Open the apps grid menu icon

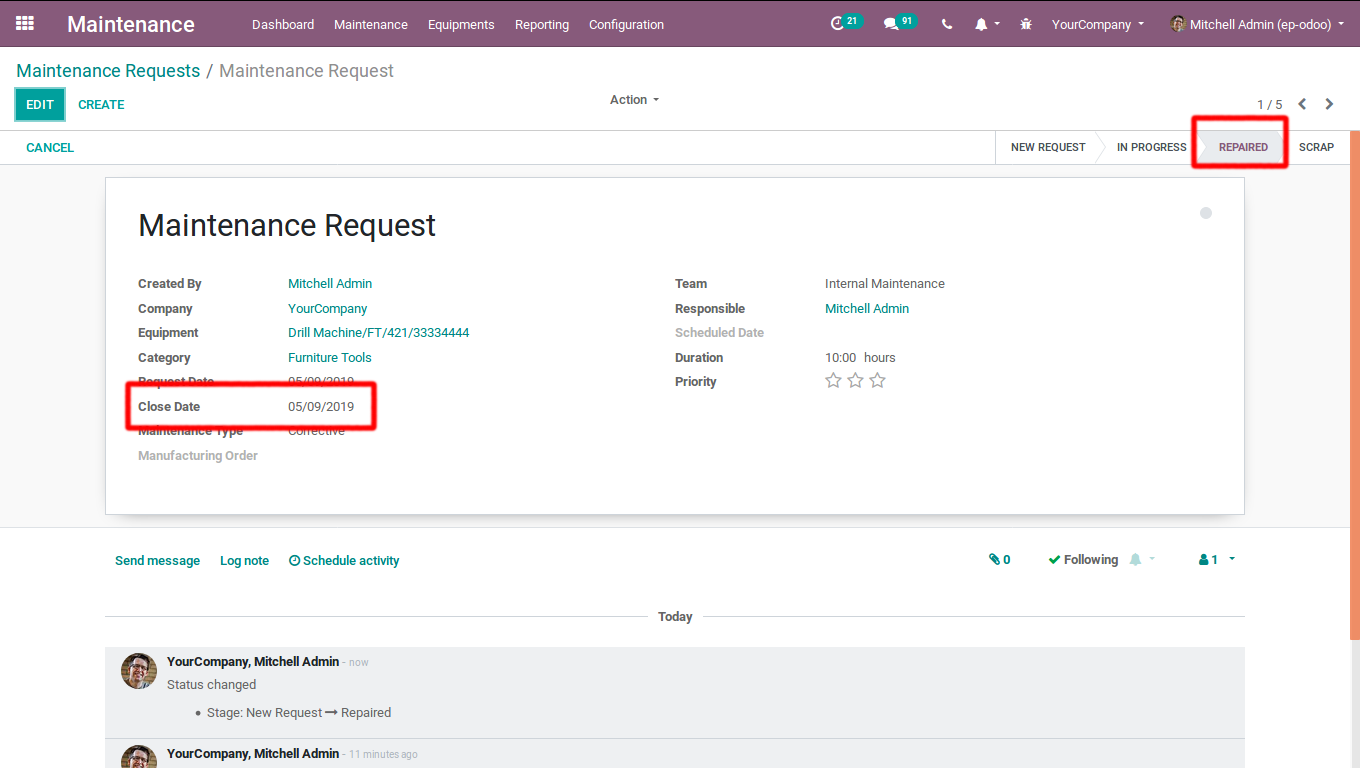coord(25,23)
